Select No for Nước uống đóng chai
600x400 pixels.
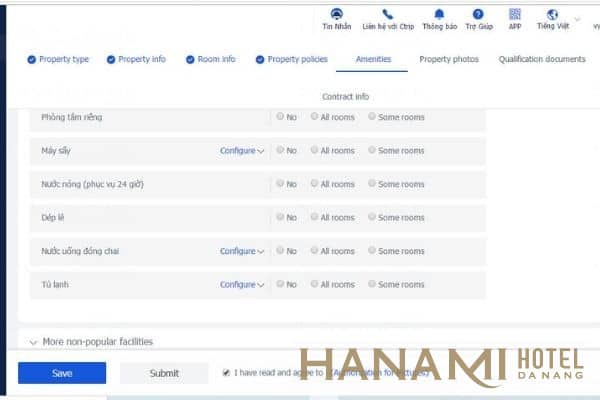pyautogui.click(x=280, y=250)
